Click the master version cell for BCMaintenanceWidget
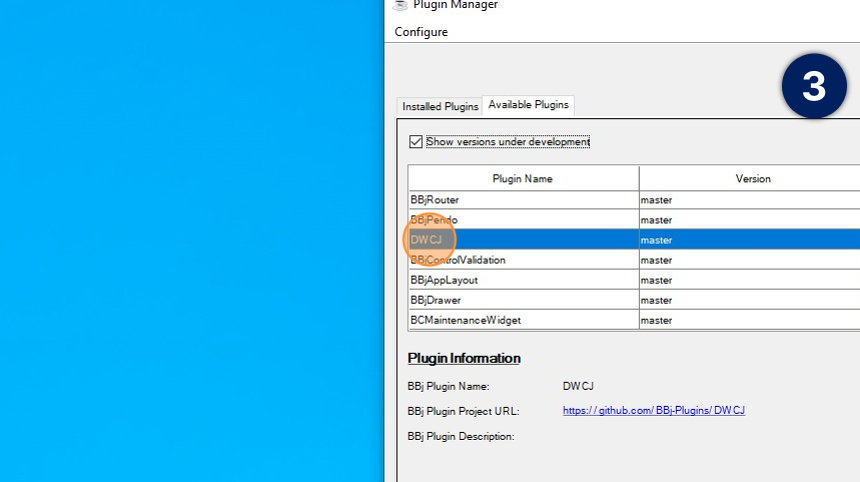Image resolution: width=860 pixels, height=482 pixels. click(x=657, y=320)
